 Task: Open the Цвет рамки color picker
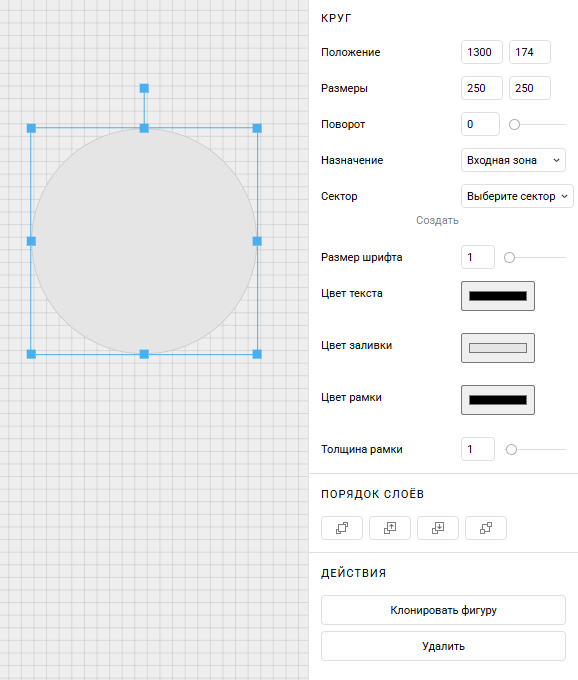[x=498, y=400]
